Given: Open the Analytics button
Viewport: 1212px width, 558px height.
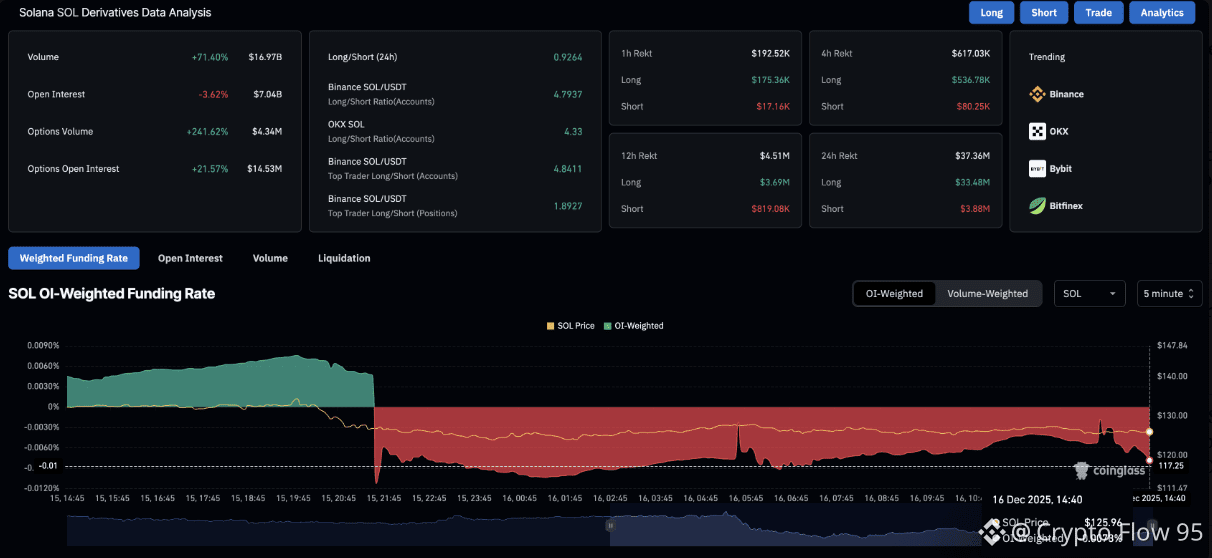Looking at the screenshot, I should pyautogui.click(x=1162, y=13).
